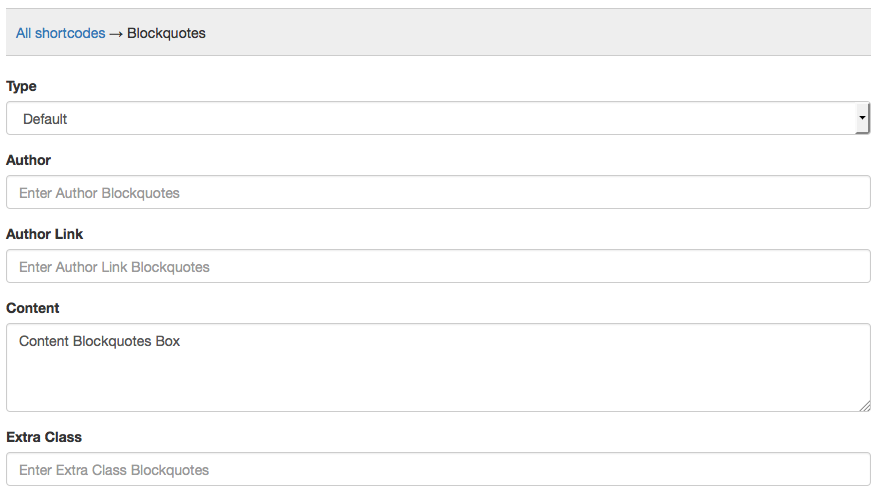Click the Extra Class field label
This screenshot has height=499, width=878.
[x=44, y=437]
